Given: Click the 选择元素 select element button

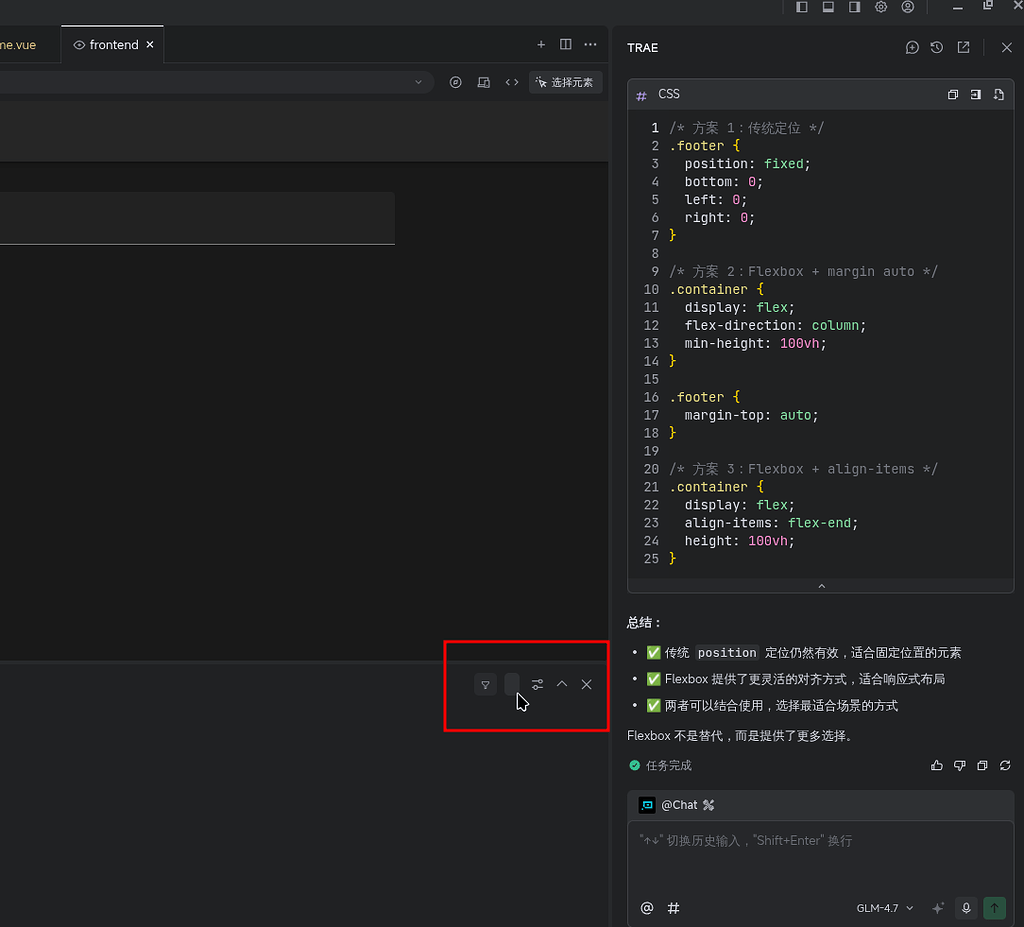Looking at the screenshot, I should [x=565, y=82].
